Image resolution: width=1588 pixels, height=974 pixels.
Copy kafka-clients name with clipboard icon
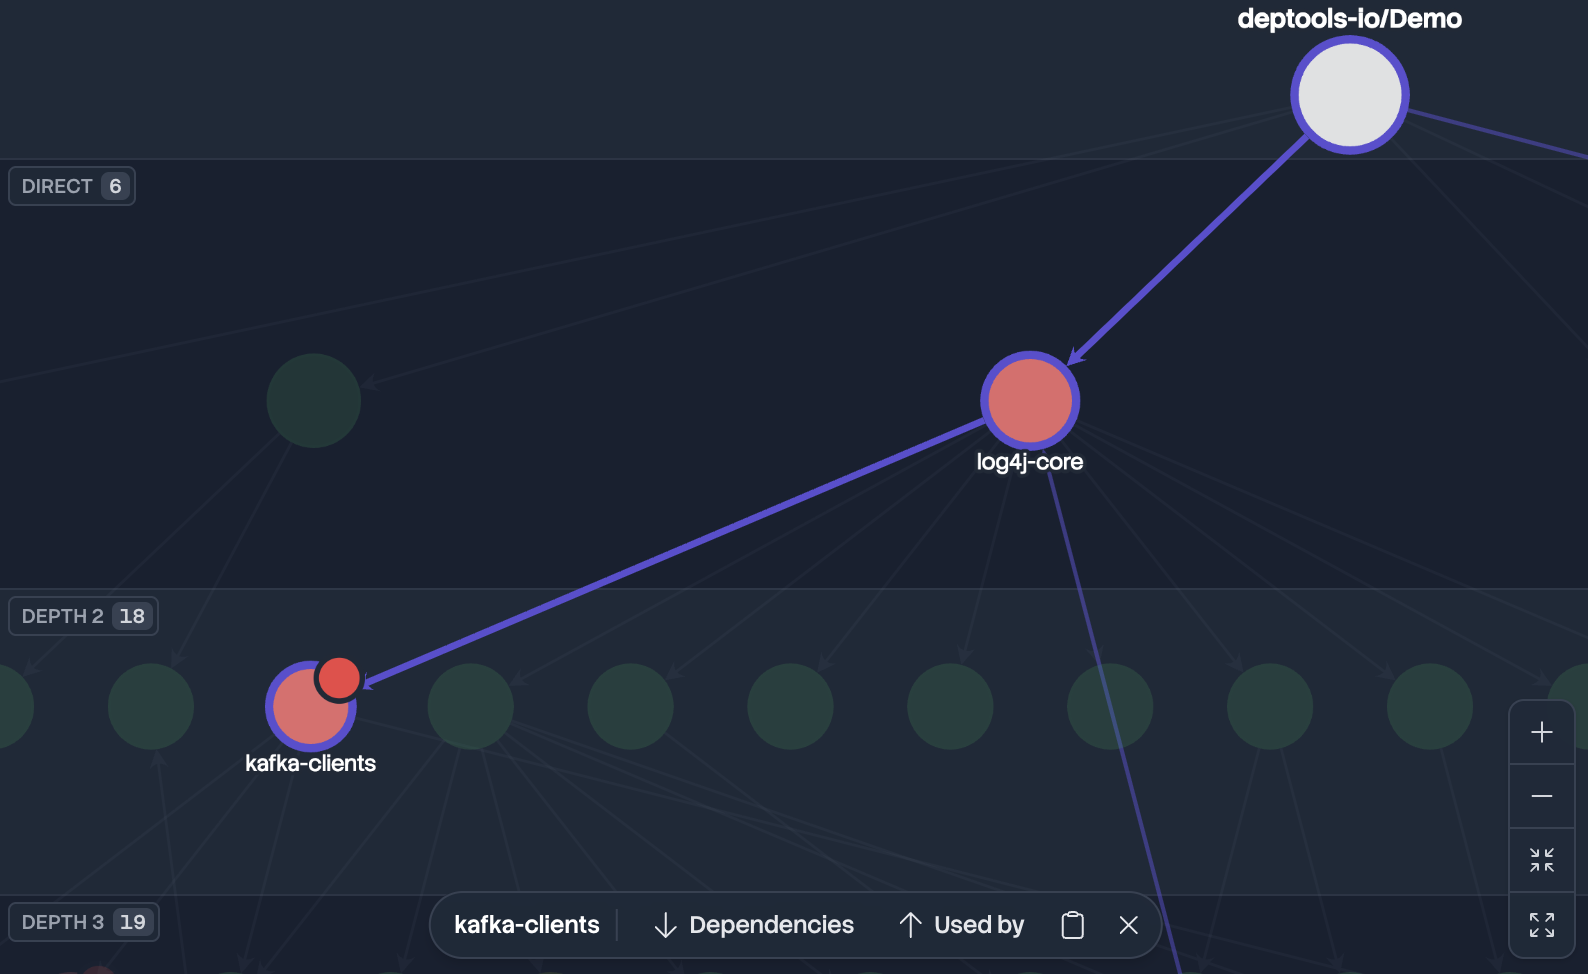tap(1072, 925)
